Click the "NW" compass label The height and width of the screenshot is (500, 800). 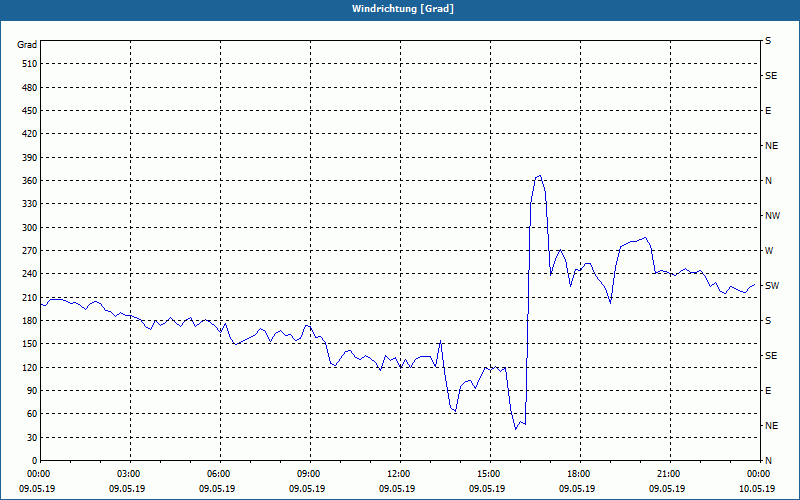point(772,216)
